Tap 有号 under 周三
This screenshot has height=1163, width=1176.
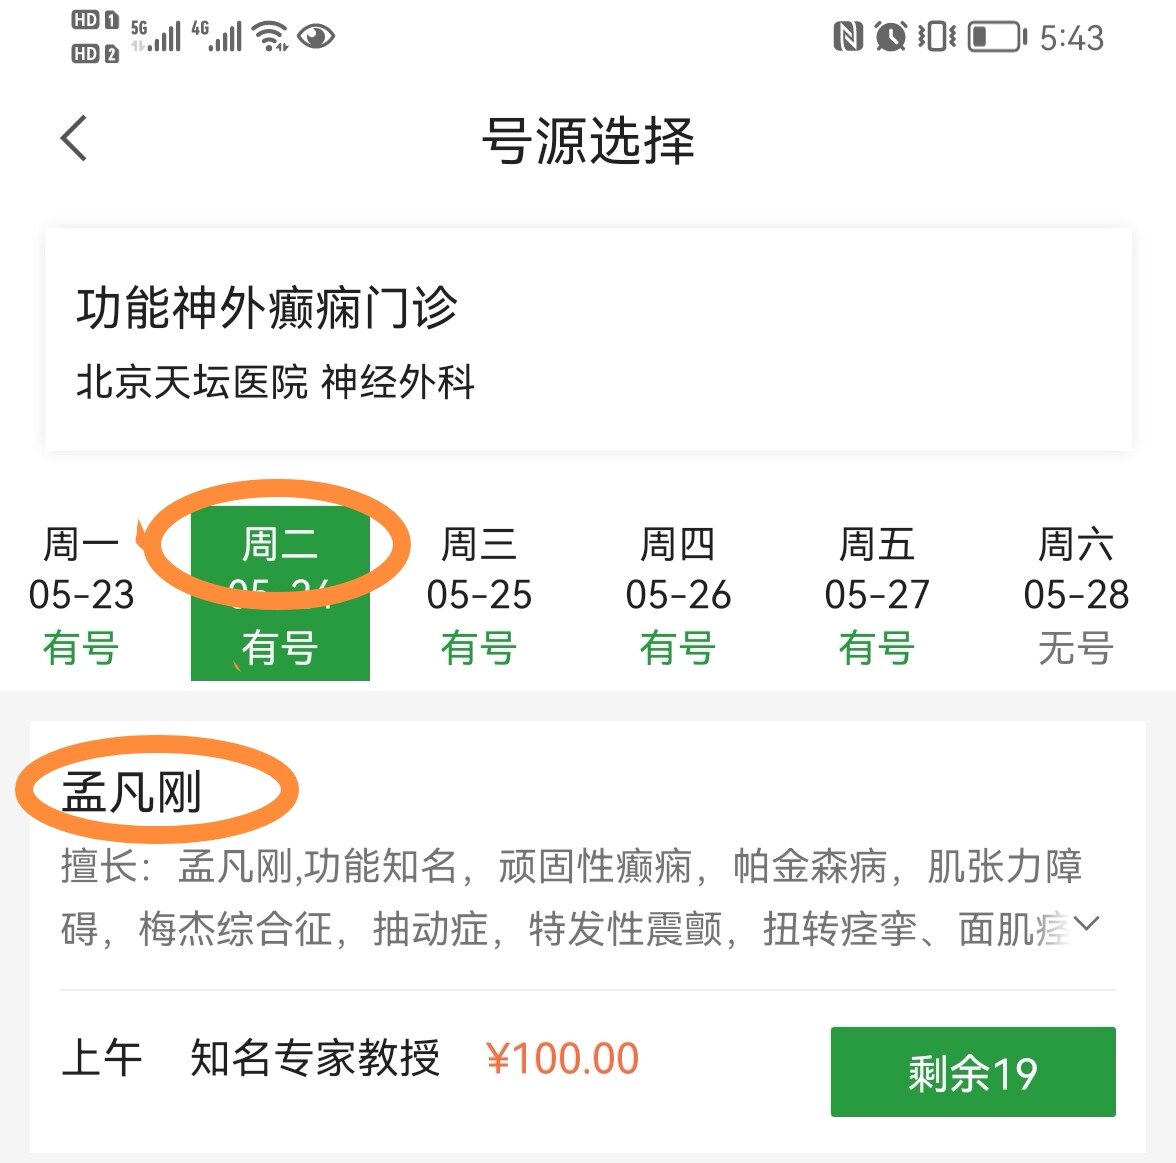479,648
